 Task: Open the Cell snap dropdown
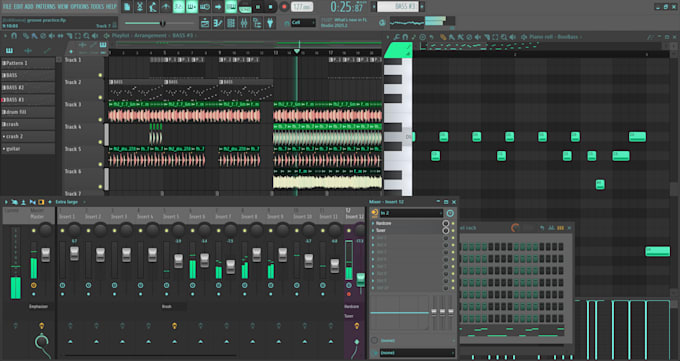tap(303, 23)
